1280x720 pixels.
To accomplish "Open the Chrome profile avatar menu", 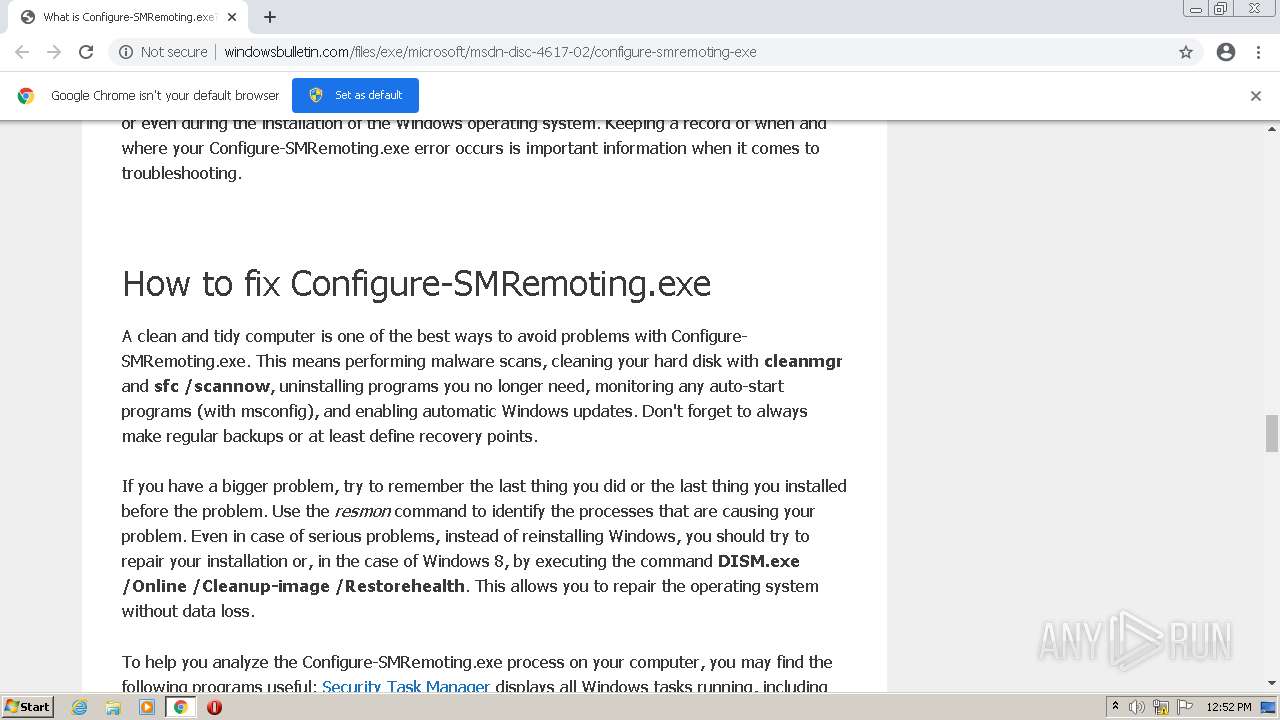I will (x=1226, y=52).
